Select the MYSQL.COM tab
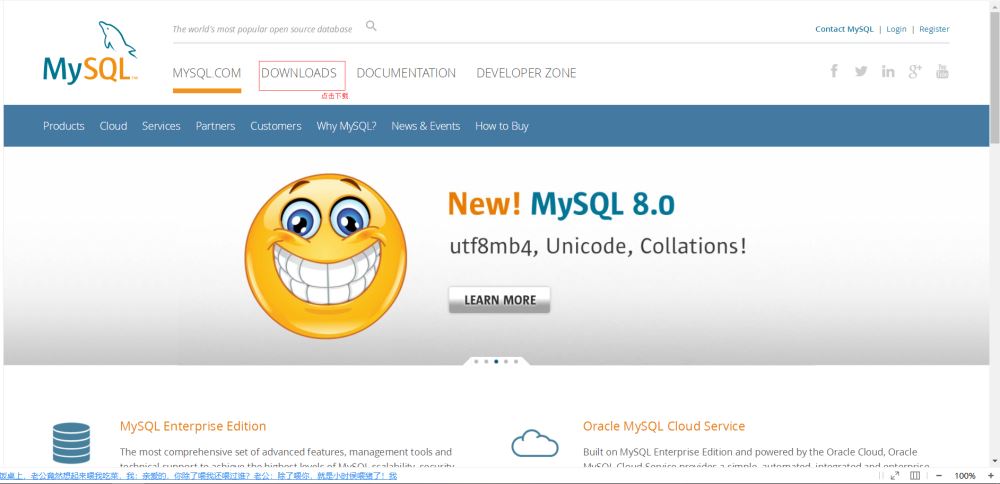 coord(207,73)
